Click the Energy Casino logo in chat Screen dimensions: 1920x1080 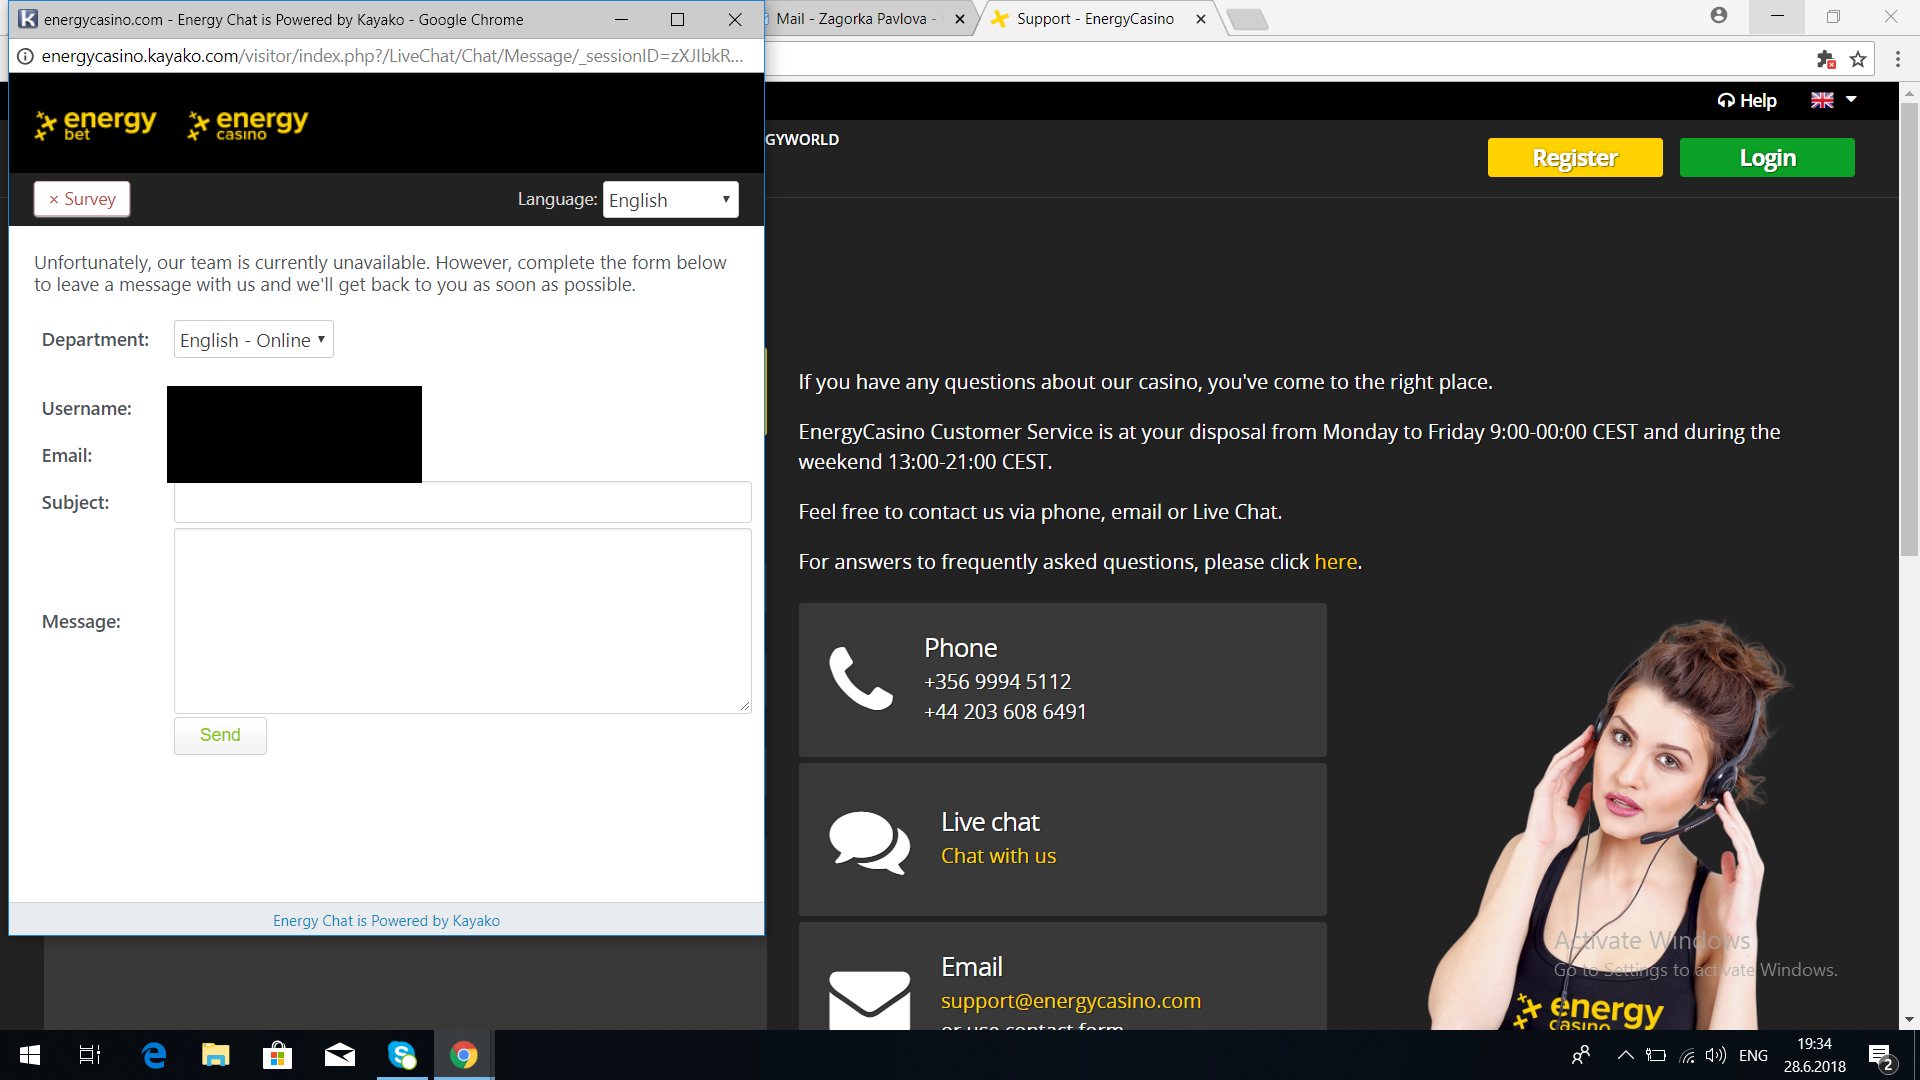(248, 125)
